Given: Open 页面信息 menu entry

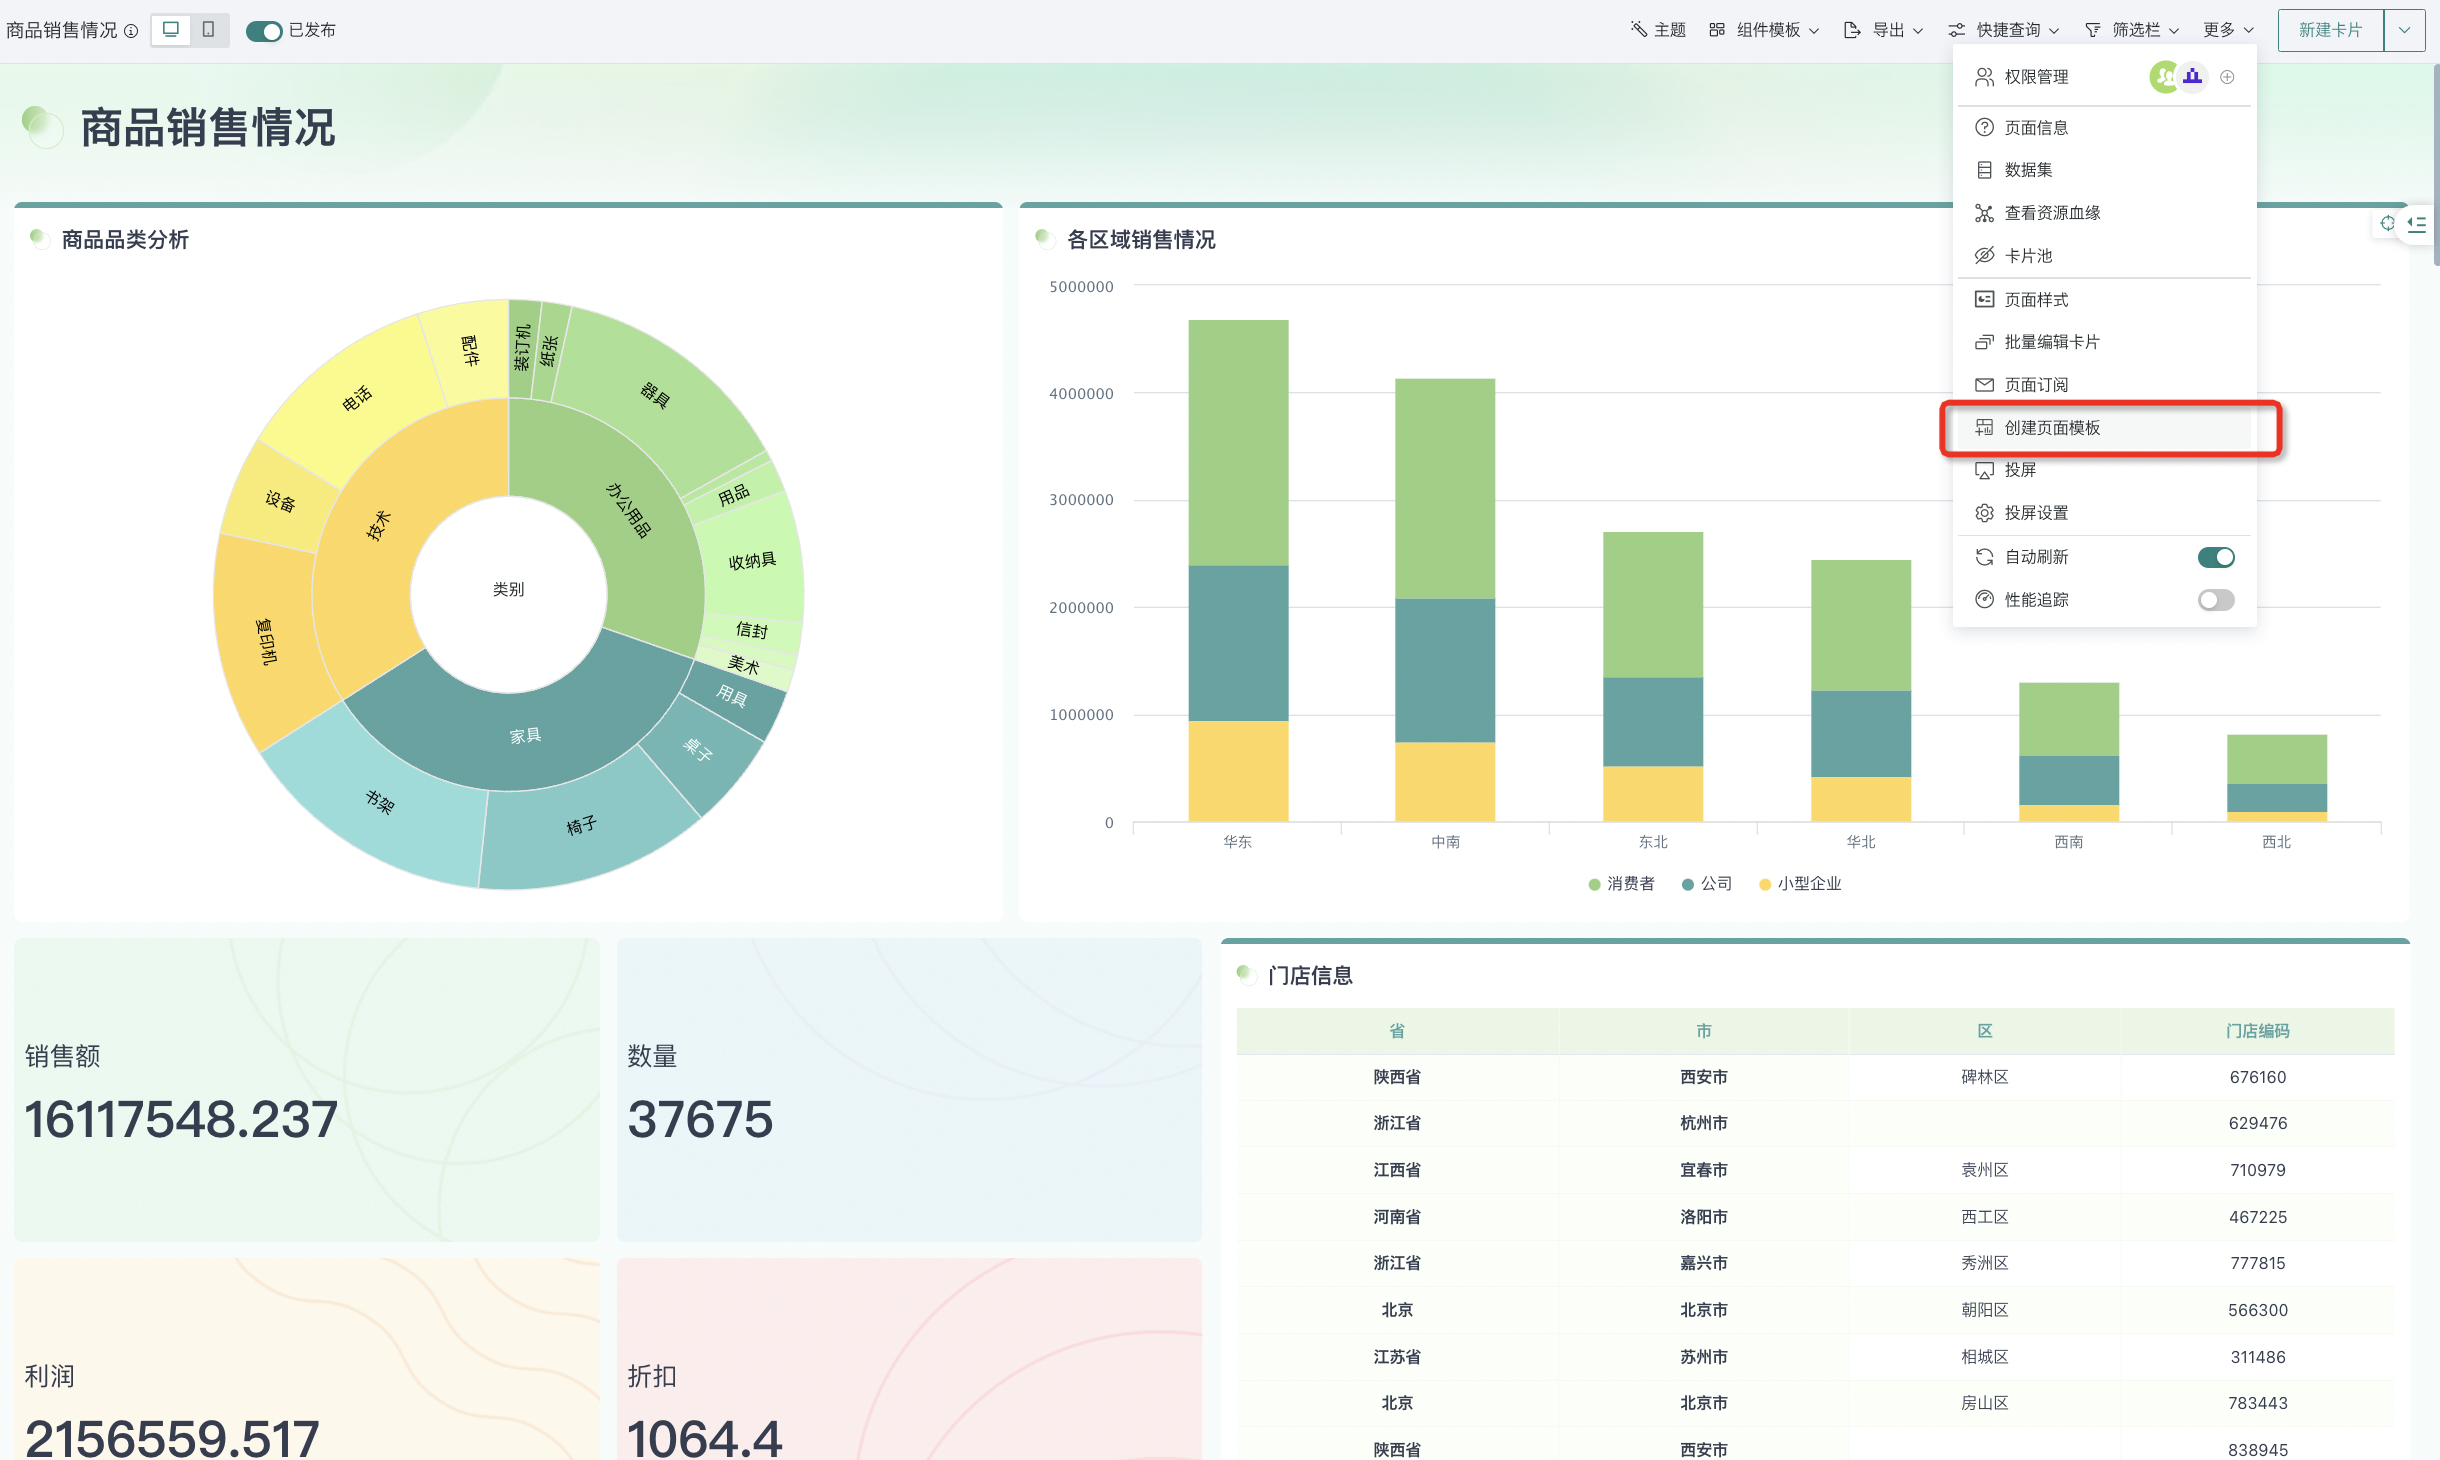Looking at the screenshot, I should click(x=2105, y=127).
